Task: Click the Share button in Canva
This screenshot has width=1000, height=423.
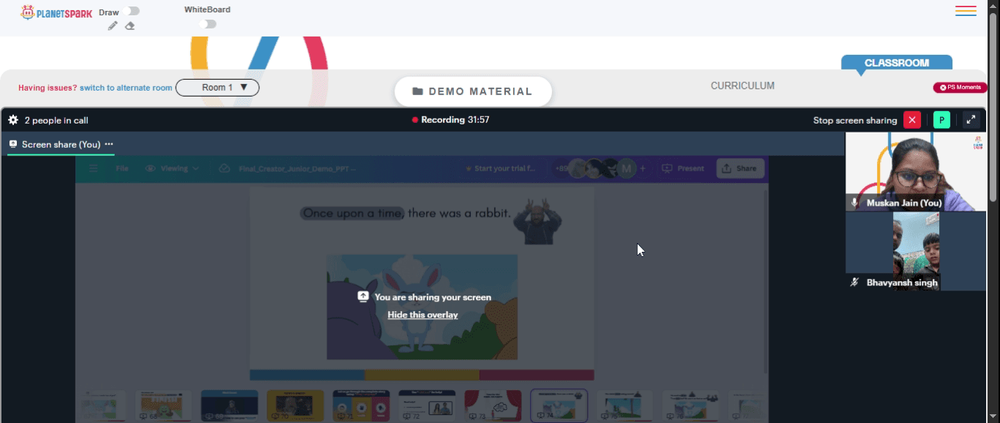Action: pos(740,168)
